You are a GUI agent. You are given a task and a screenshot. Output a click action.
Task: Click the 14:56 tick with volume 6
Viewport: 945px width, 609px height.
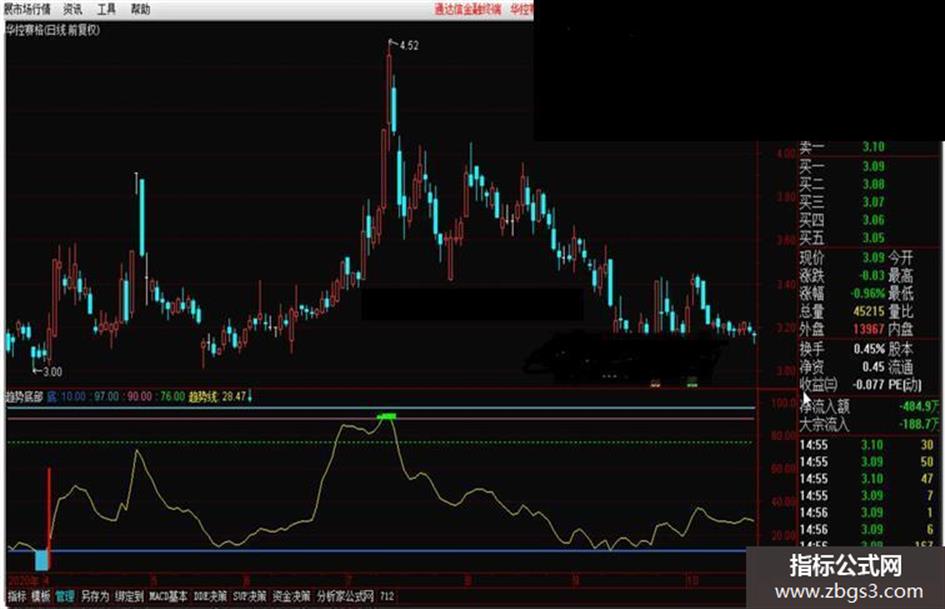point(866,529)
